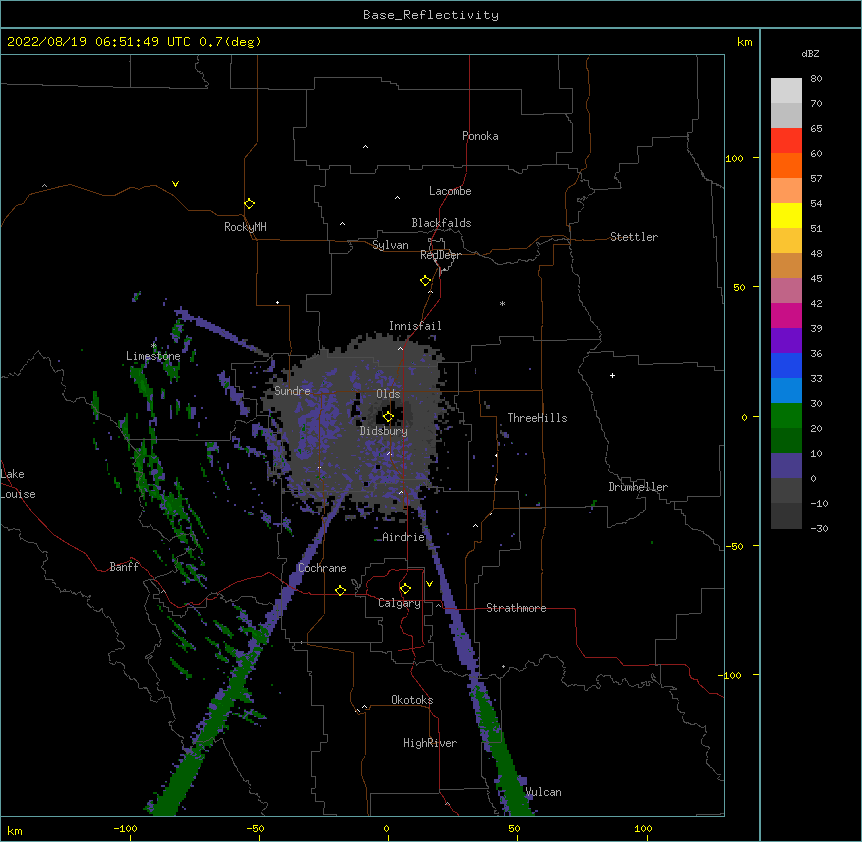
Task: Click the ThreeHills label
Action: tap(537, 418)
